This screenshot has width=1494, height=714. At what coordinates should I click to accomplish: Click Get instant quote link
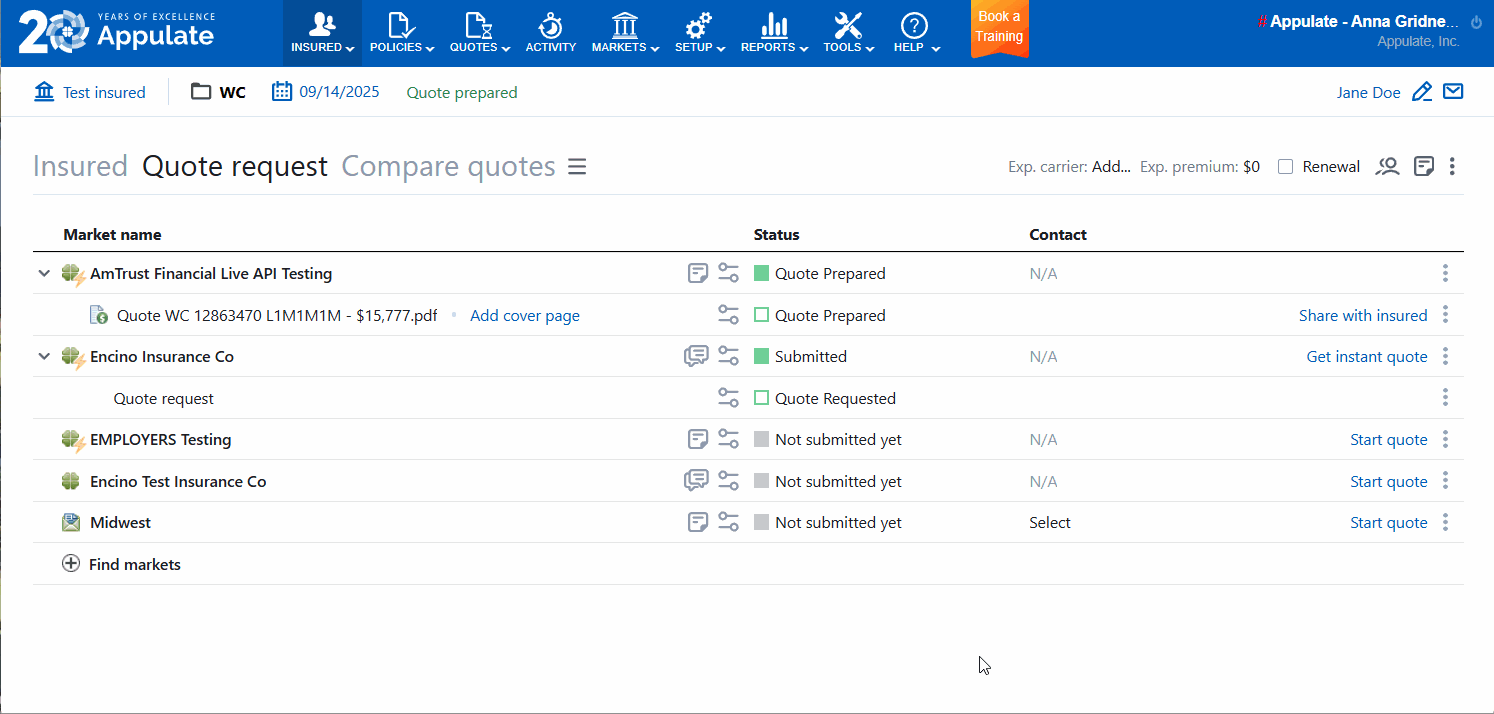(x=1367, y=357)
